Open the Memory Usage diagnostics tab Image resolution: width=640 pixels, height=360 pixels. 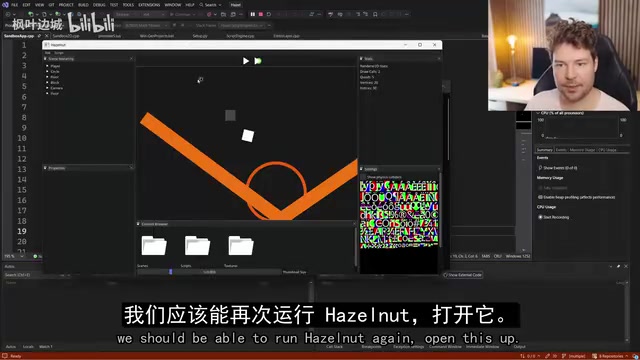pyautogui.click(x=582, y=150)
